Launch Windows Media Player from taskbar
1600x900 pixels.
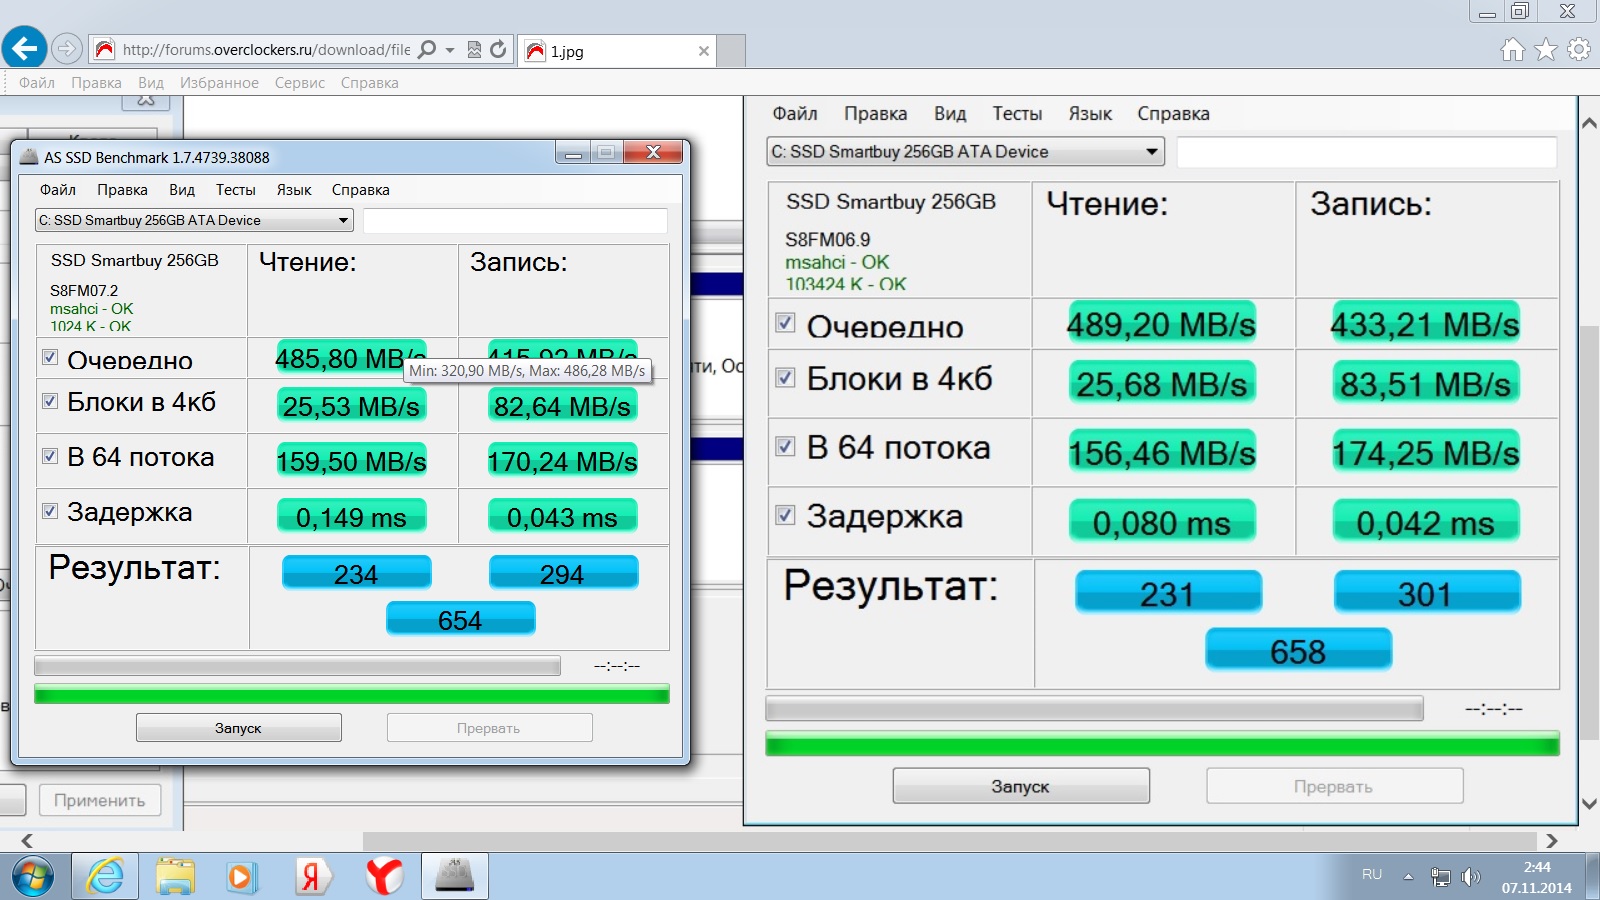coord(241,877)
